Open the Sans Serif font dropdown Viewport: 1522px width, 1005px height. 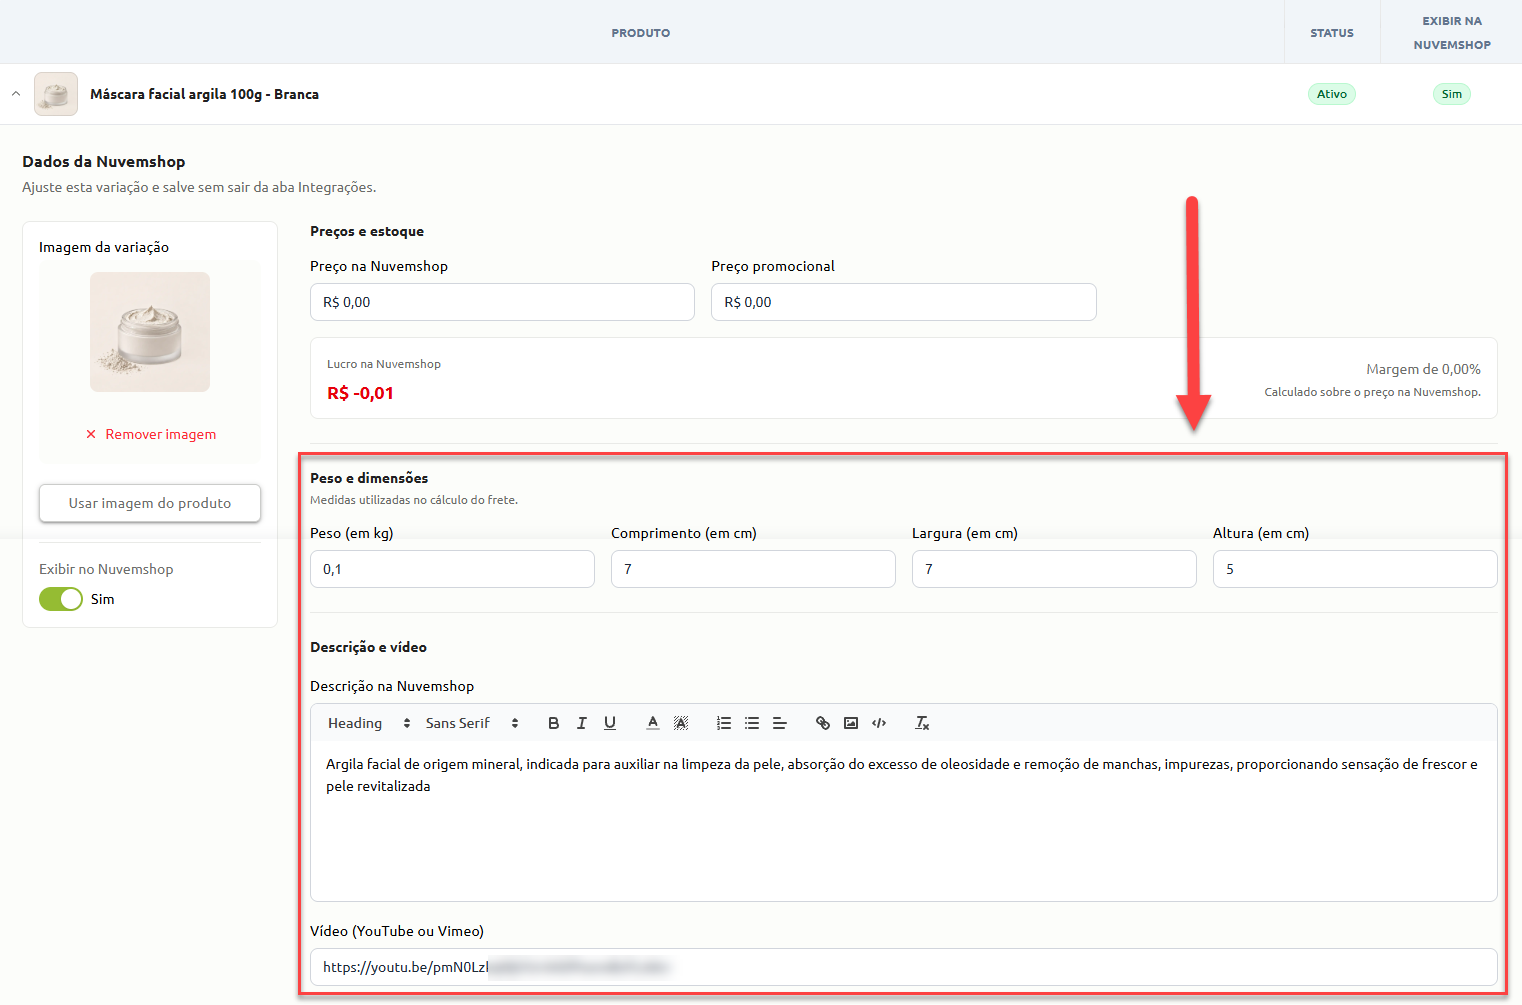472,723
